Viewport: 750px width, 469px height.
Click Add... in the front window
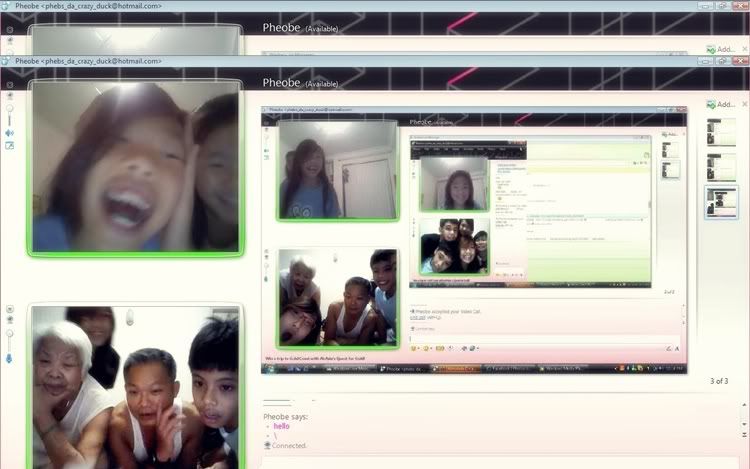[x=721, y=104]
